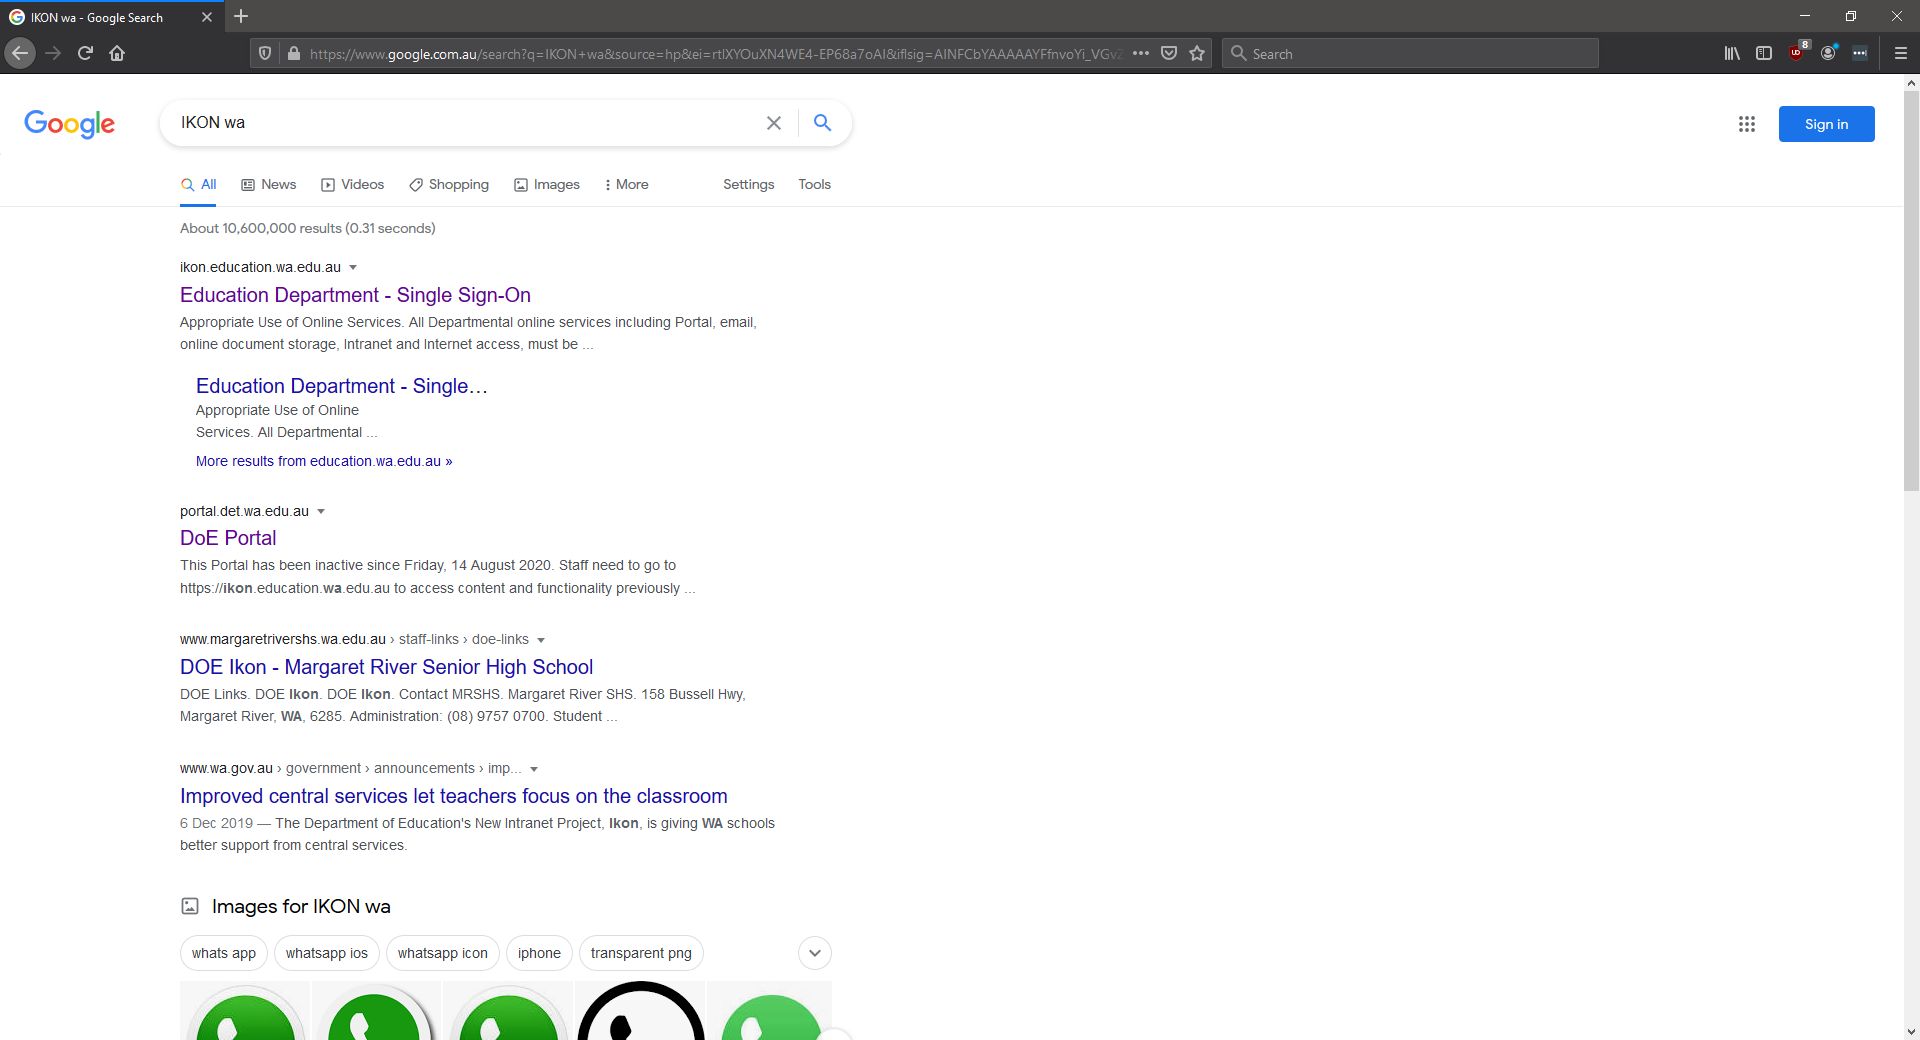Open the DoE Portal result
The width and height of the screenshot is (1920, 1040).
click(228, 538)
